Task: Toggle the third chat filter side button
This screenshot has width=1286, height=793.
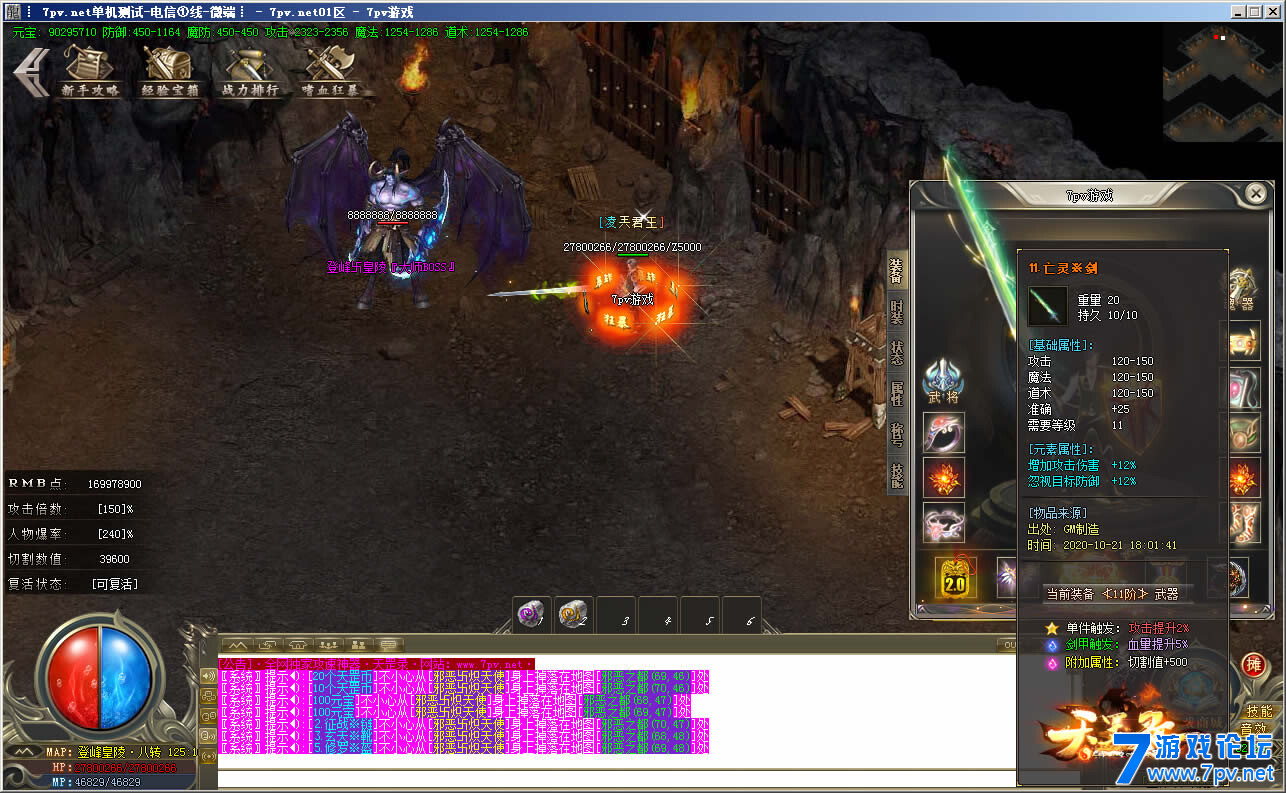Action: [x=208, y=716]
